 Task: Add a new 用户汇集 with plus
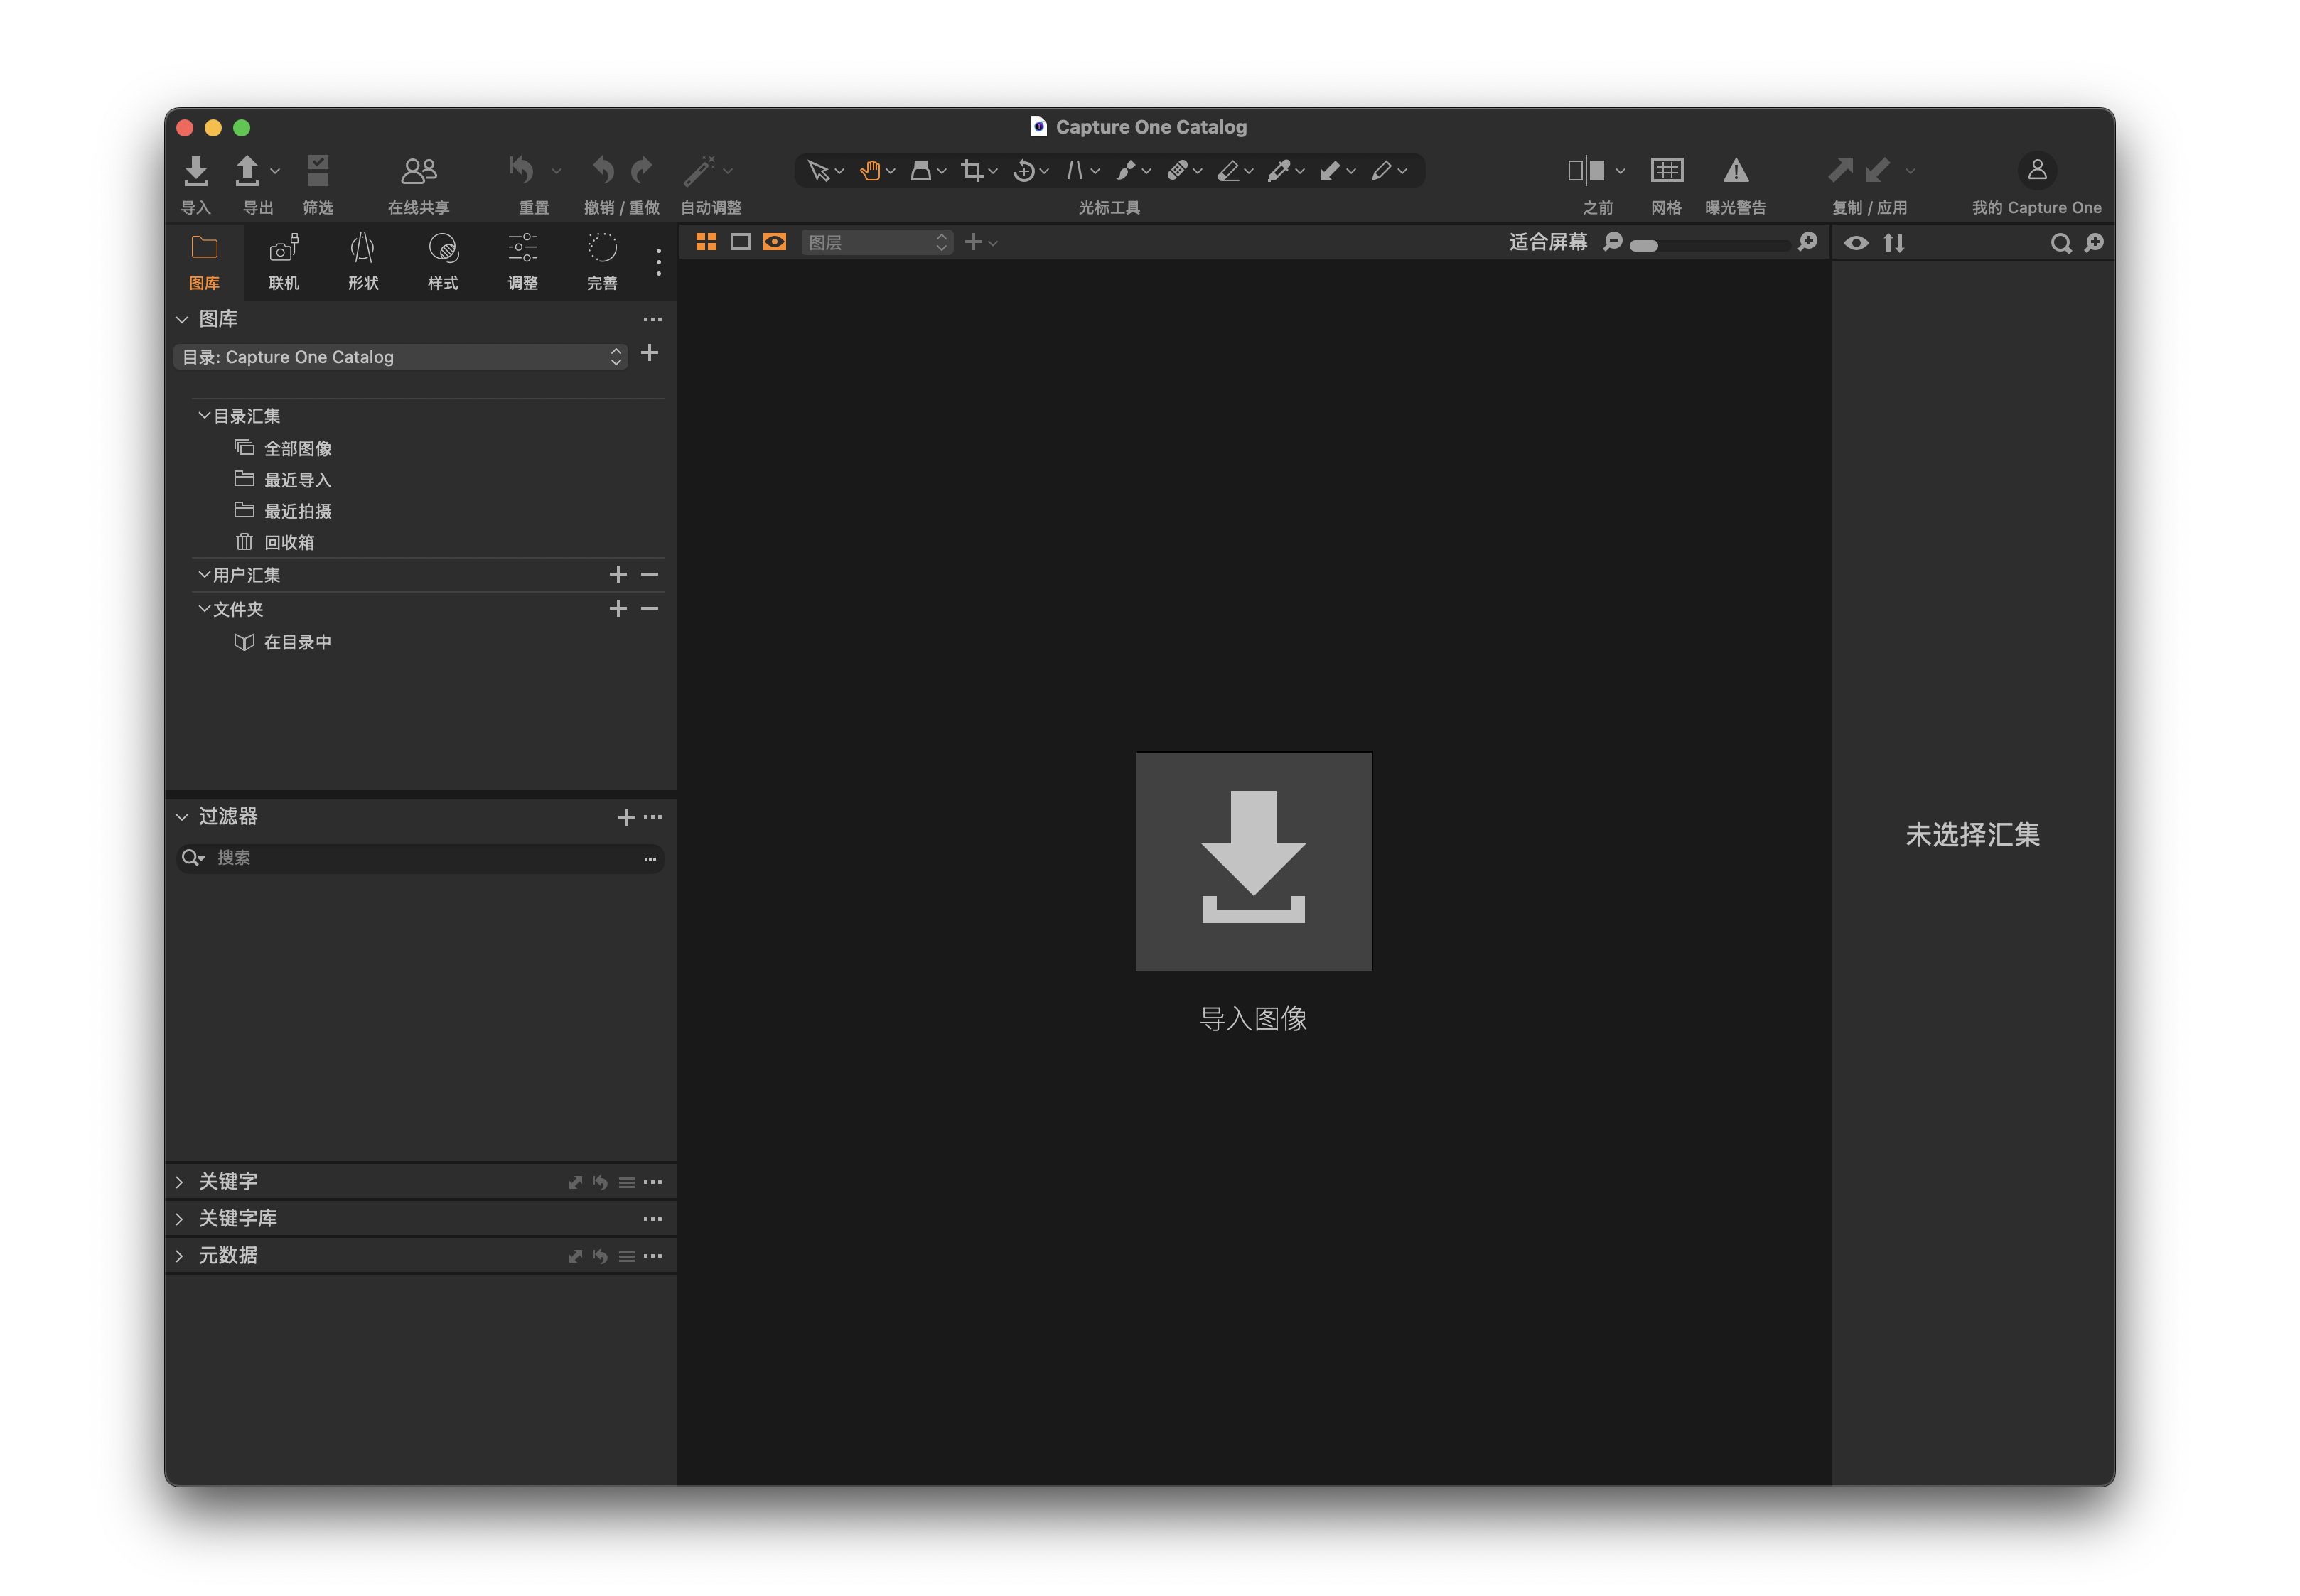[x=618, y=574]
